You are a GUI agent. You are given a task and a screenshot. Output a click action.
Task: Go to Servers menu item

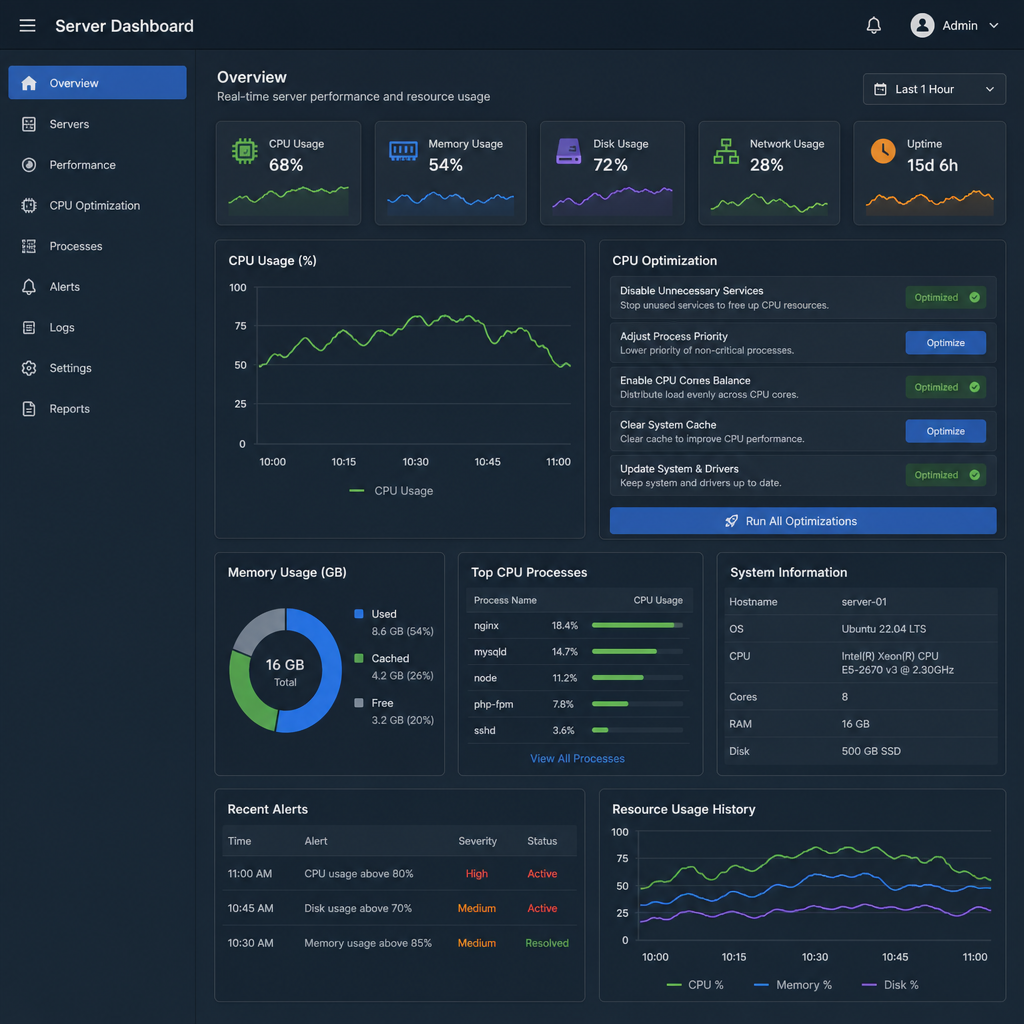97,124
